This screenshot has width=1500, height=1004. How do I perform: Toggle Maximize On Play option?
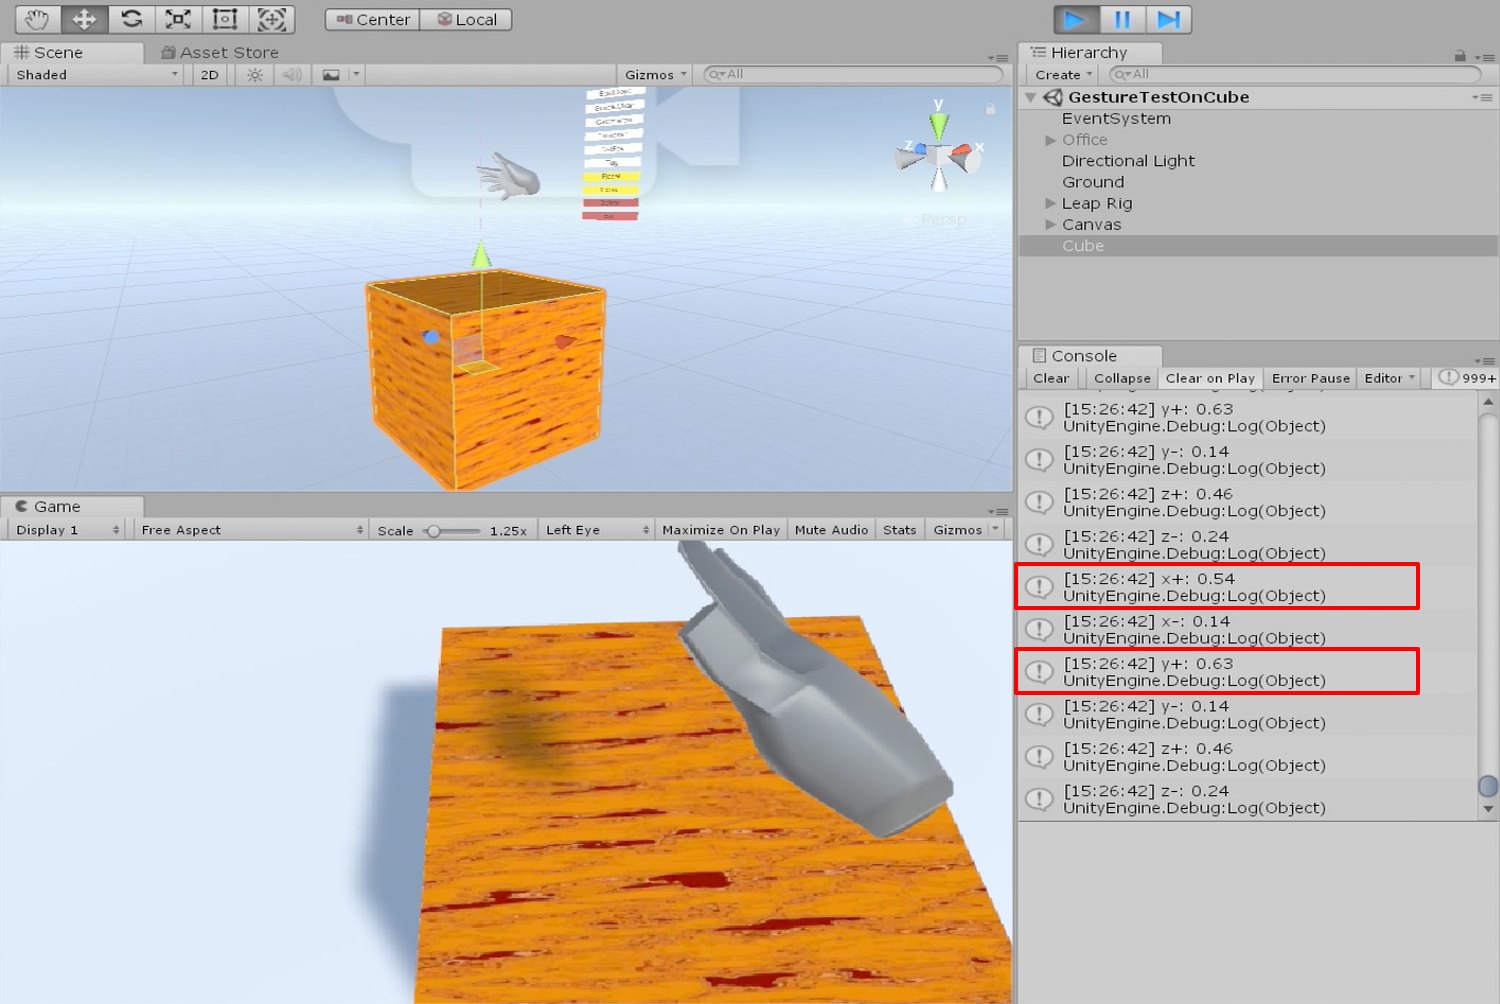tap(720, 530)
